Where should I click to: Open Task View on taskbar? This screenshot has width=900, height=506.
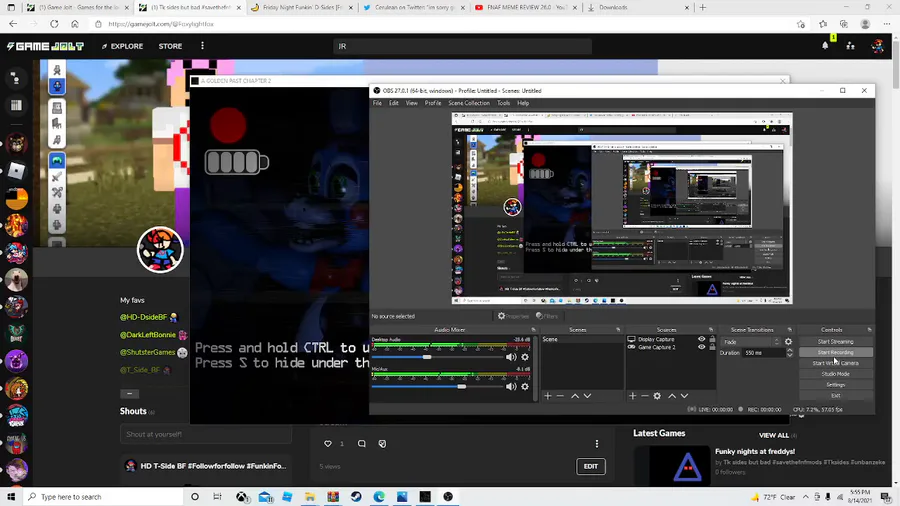tap(217, 497)
